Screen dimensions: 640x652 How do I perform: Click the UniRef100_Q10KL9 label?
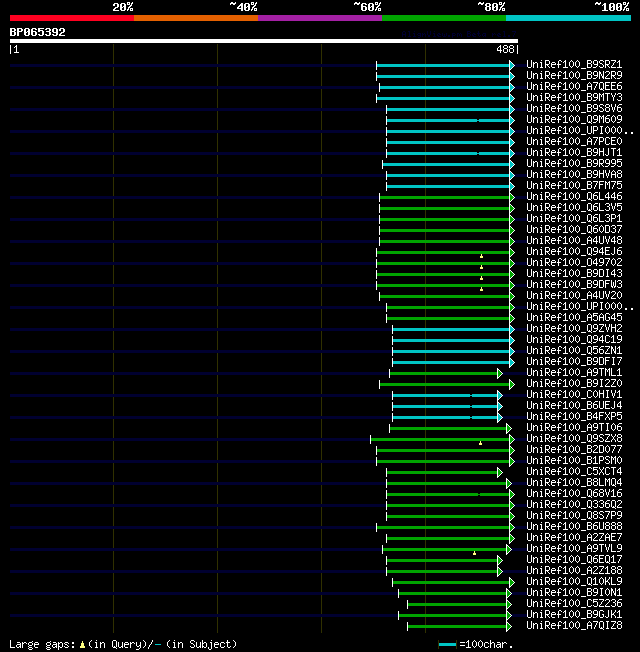pos(574,581)
